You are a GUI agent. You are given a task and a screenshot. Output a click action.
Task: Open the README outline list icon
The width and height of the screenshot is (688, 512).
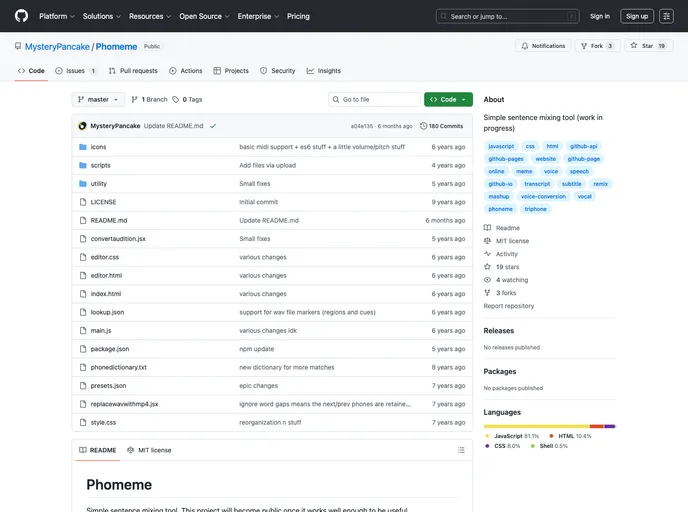(x=459, y=450)
